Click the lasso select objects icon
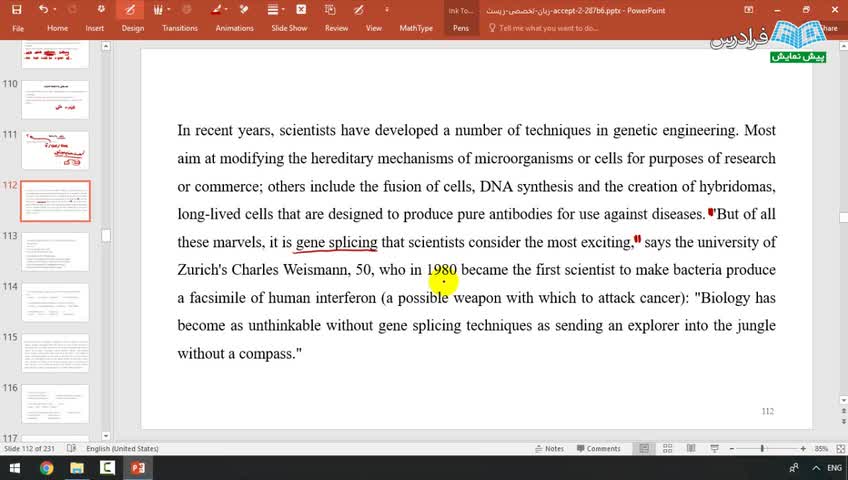 click(330, 9)
